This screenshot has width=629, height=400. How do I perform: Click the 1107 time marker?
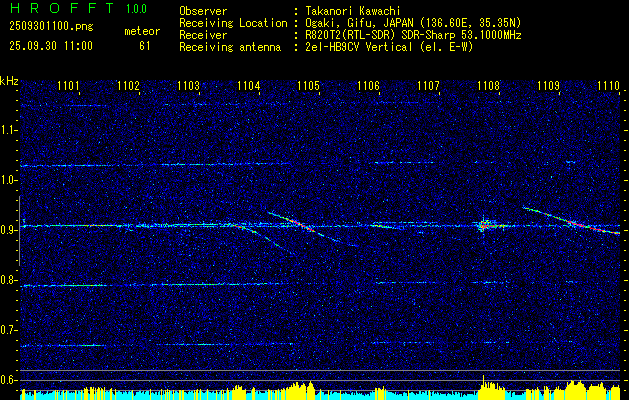click(428, 85)
